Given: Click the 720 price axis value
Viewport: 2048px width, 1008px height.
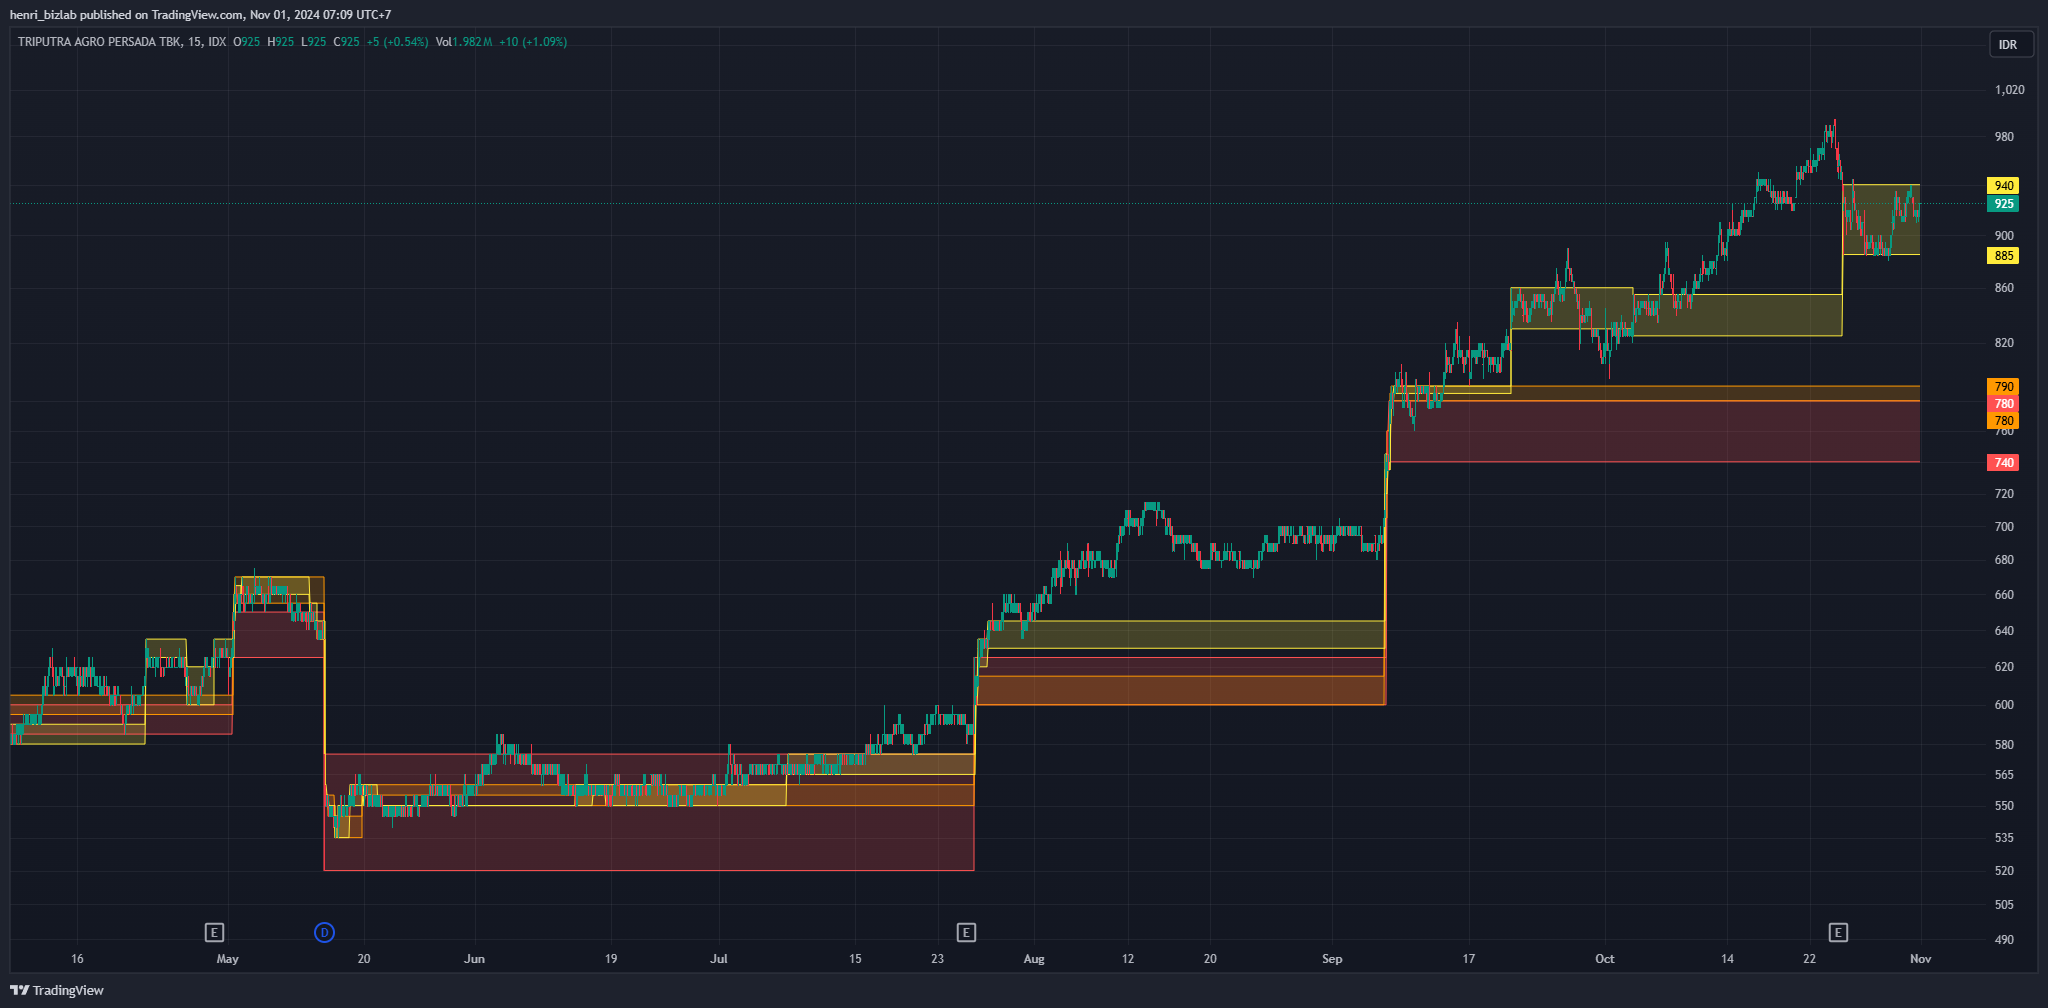Looking at the screenshot, I should click(x=2004, y=494).
